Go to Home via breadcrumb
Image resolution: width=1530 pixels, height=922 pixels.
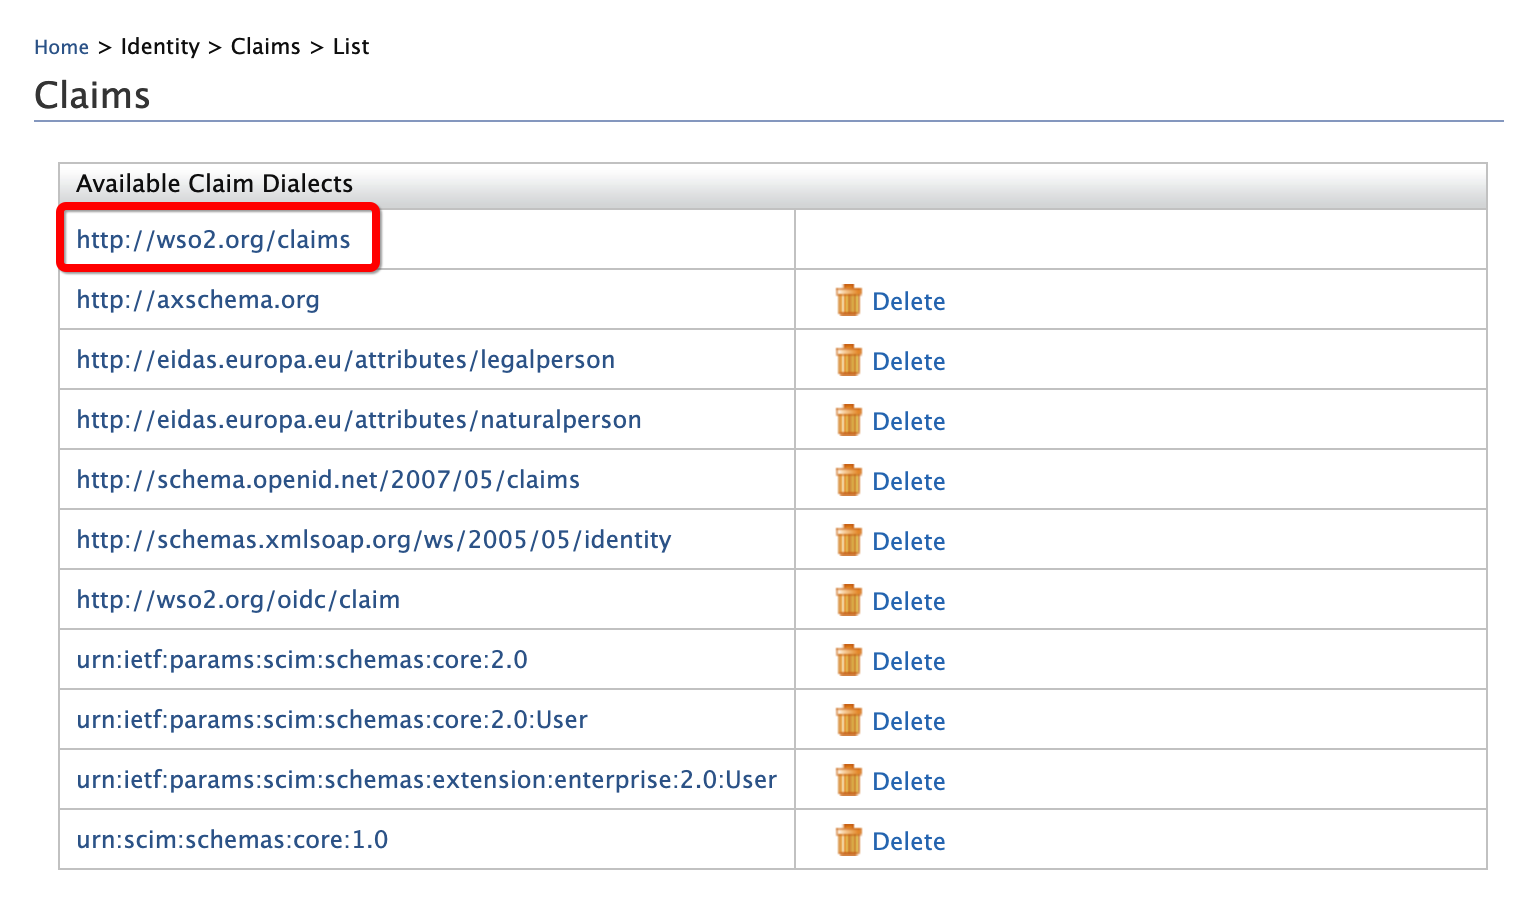click(x=61, y=47)
